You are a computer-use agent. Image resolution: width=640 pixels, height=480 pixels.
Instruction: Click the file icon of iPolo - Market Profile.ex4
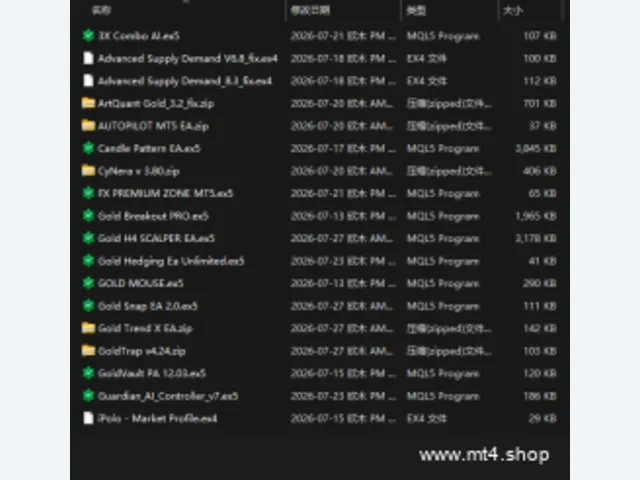[88, 418]
